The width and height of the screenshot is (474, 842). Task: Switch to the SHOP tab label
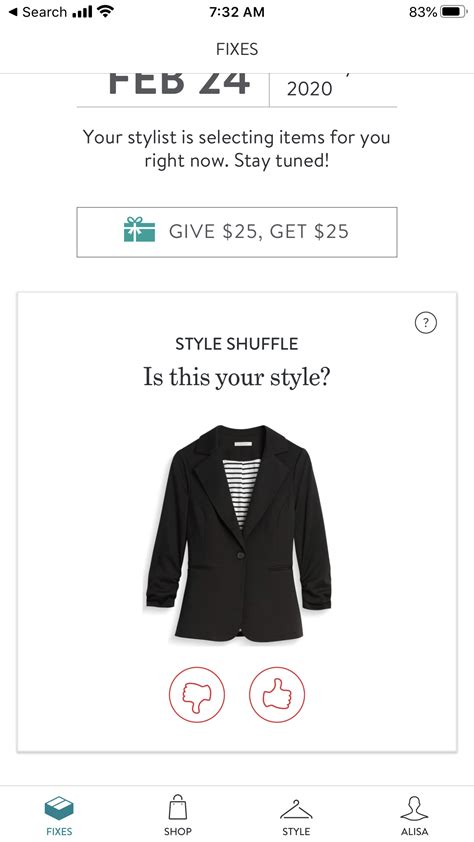pos(178,831)
